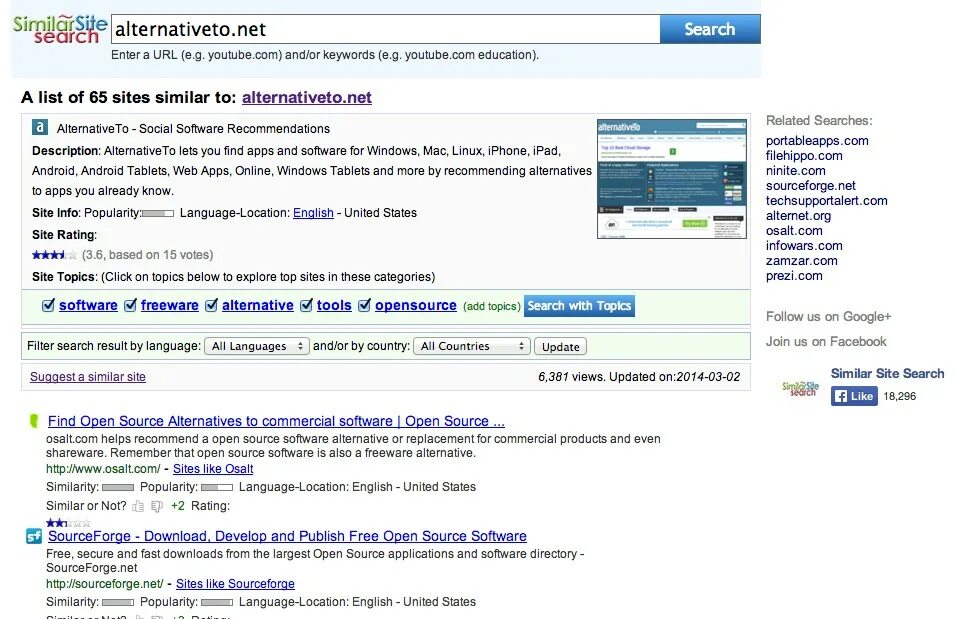Open Find Open Source Alternatives result
Viewport: 980px width, 619px height.
click(x=276, y=421)
